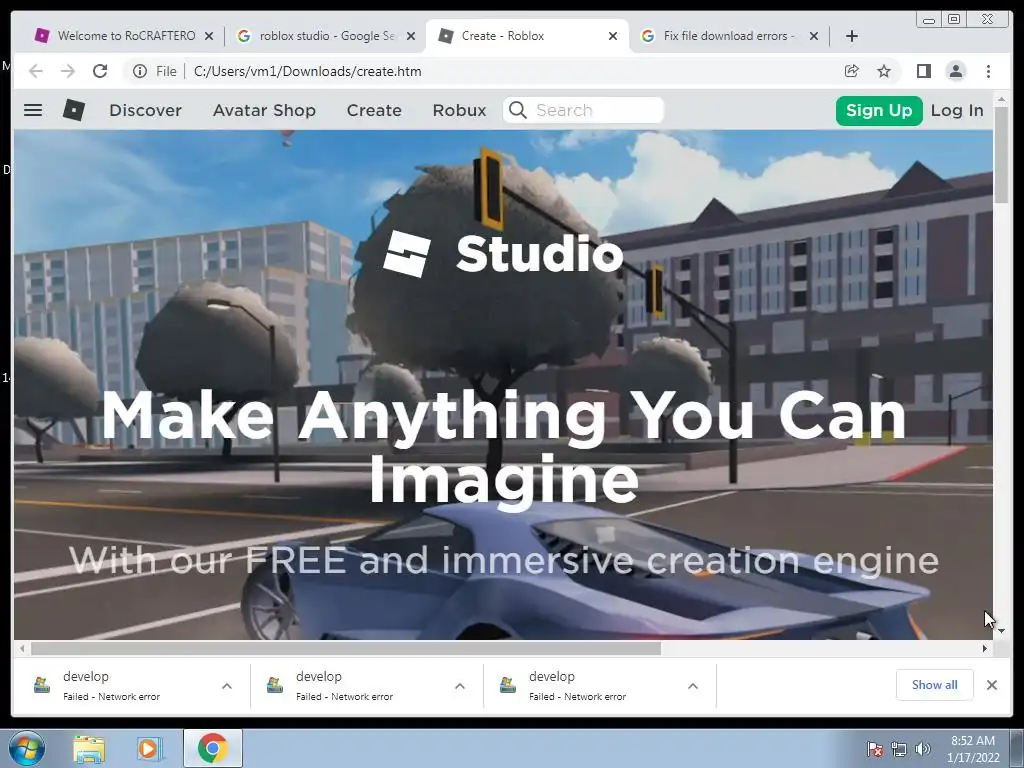The height and width of the screenshot is (768, 1024).
Task: Open the Chrome profile avatar icon
Action: [955, 71]
